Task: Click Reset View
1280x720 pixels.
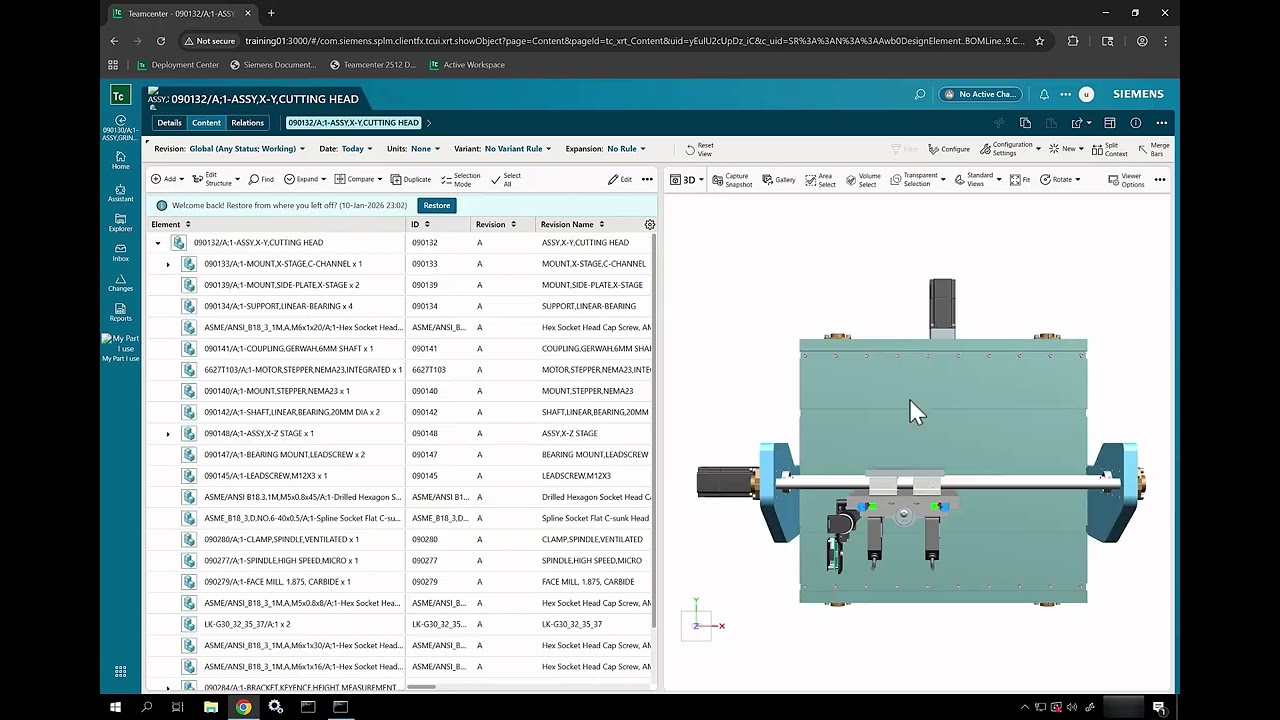Action: click(699, 149)
